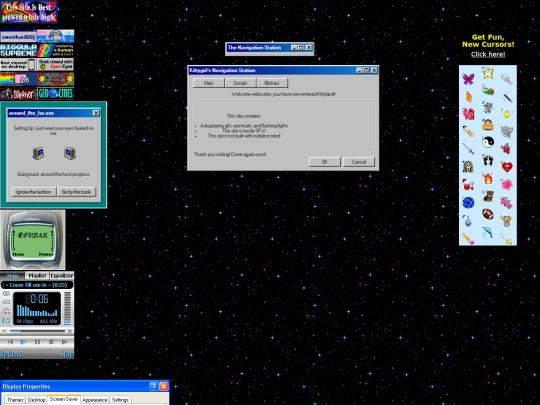Choose the magic wand cursor

pyautogui.click(x=507, y=97)
